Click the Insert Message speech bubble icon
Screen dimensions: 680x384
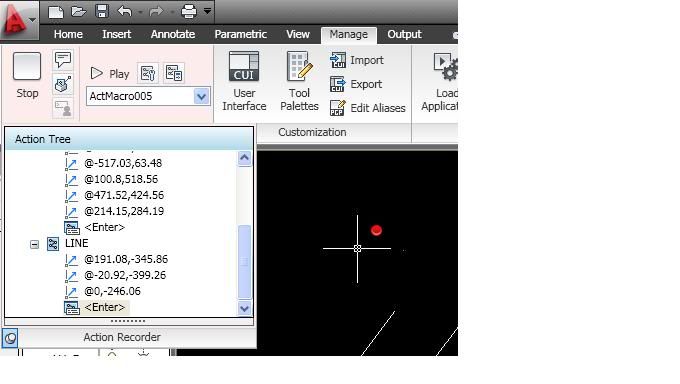point(63,59)
